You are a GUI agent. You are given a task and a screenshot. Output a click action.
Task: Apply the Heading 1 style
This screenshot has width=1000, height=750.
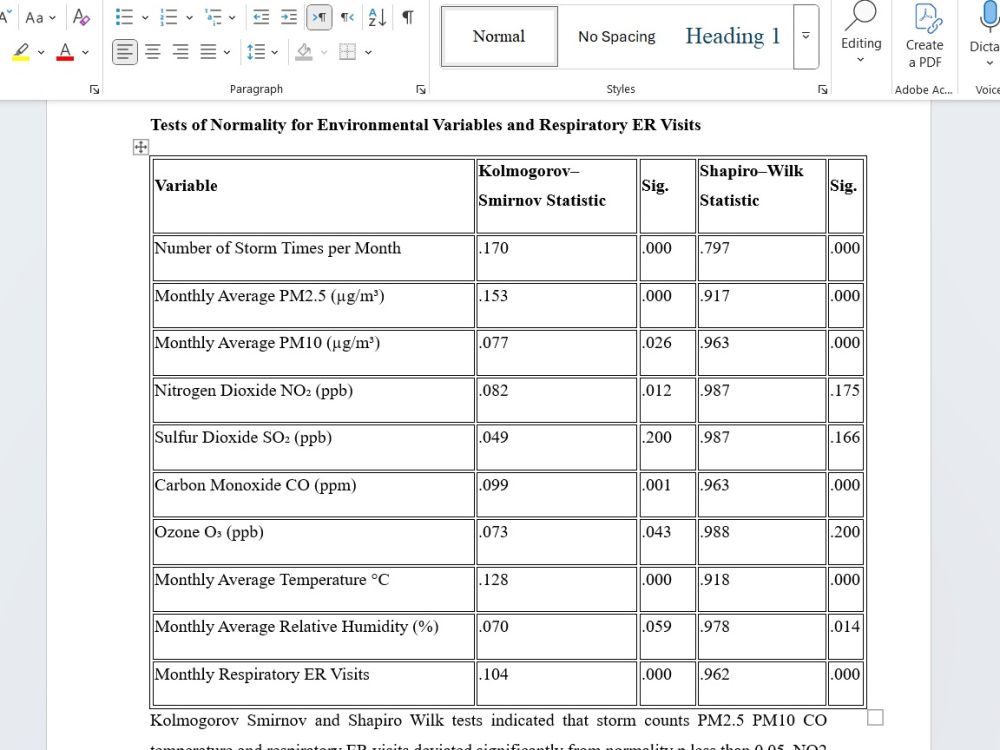(733, 36)
